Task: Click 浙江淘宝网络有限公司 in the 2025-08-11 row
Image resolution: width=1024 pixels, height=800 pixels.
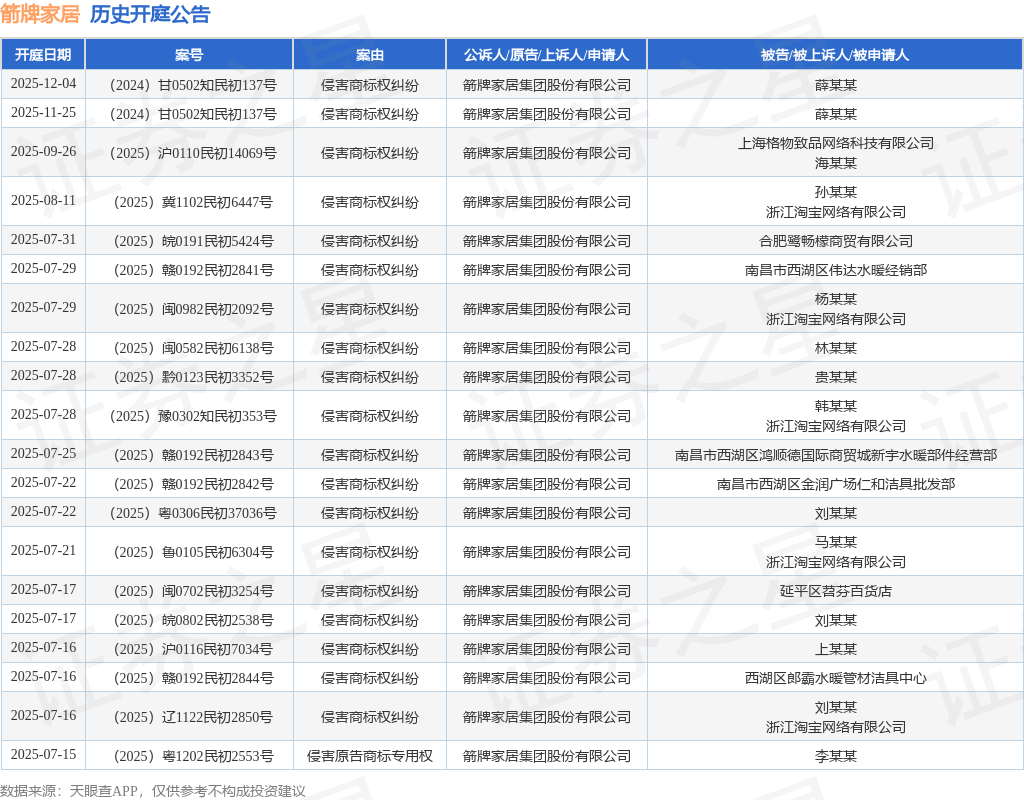Action: pos(835,212)
